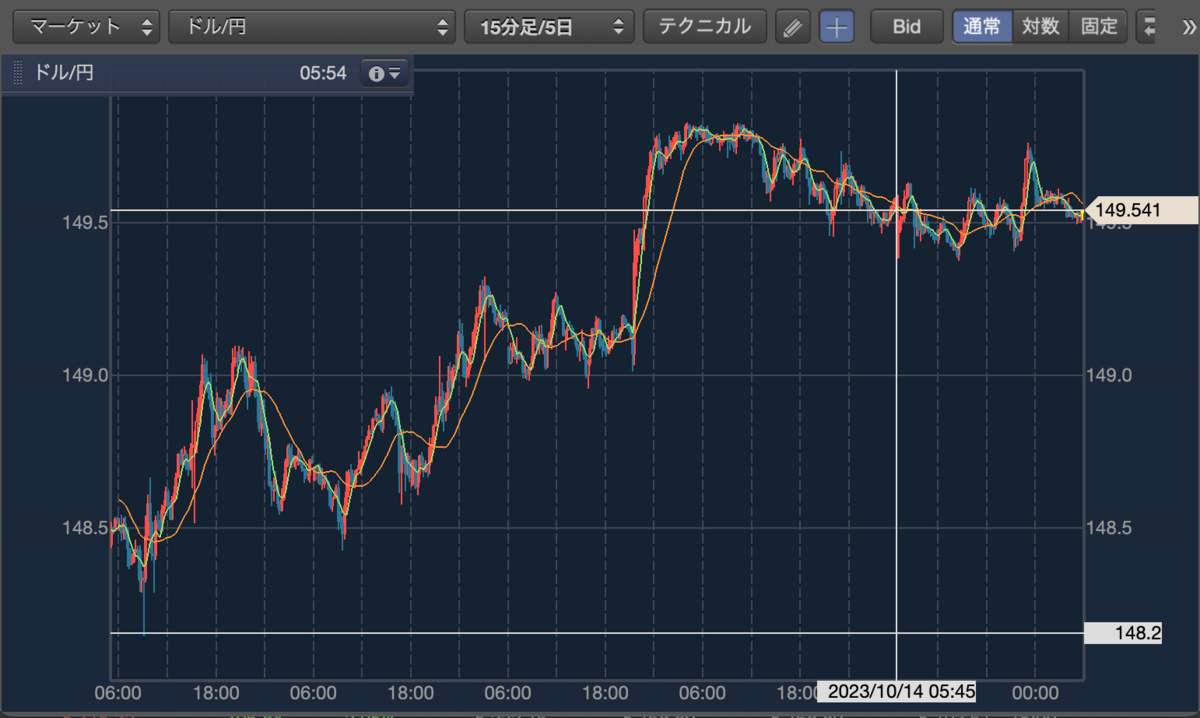
Task: Open the info dropdown in chart header
Action: 384,74
